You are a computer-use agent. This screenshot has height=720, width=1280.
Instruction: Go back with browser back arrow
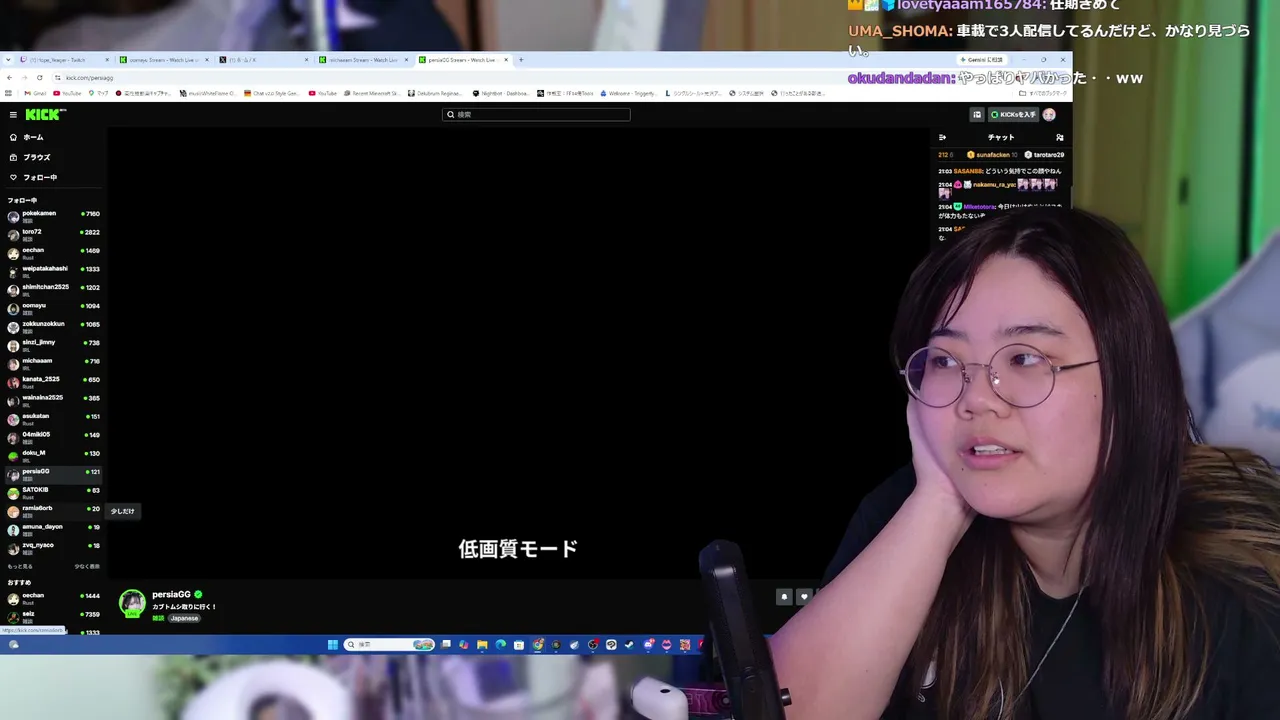(10, 77)
